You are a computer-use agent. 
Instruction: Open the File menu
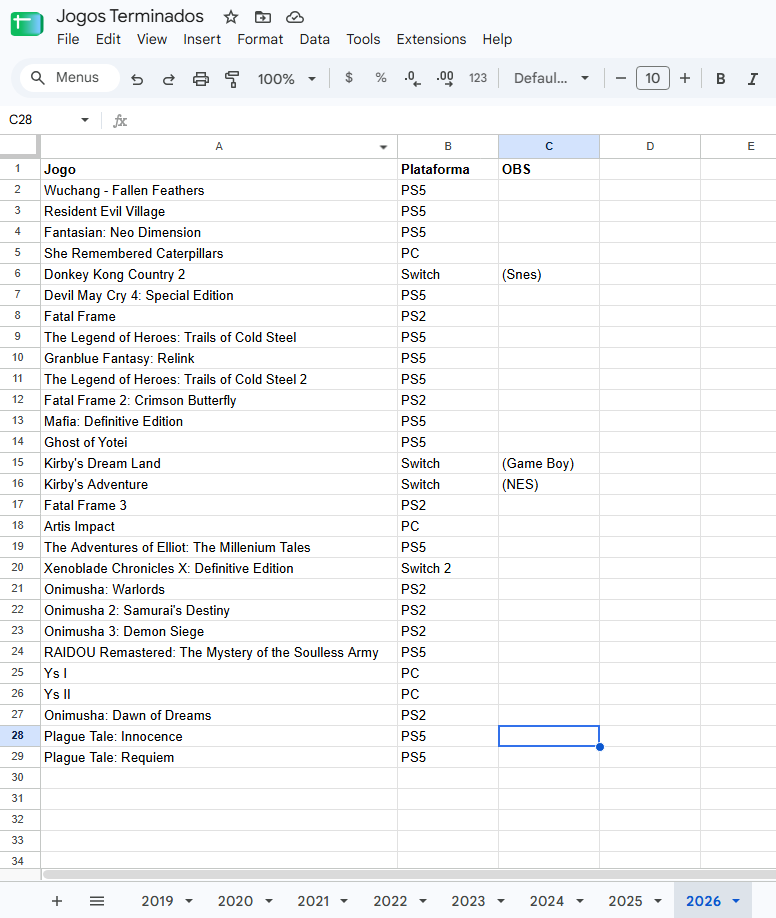68,39
